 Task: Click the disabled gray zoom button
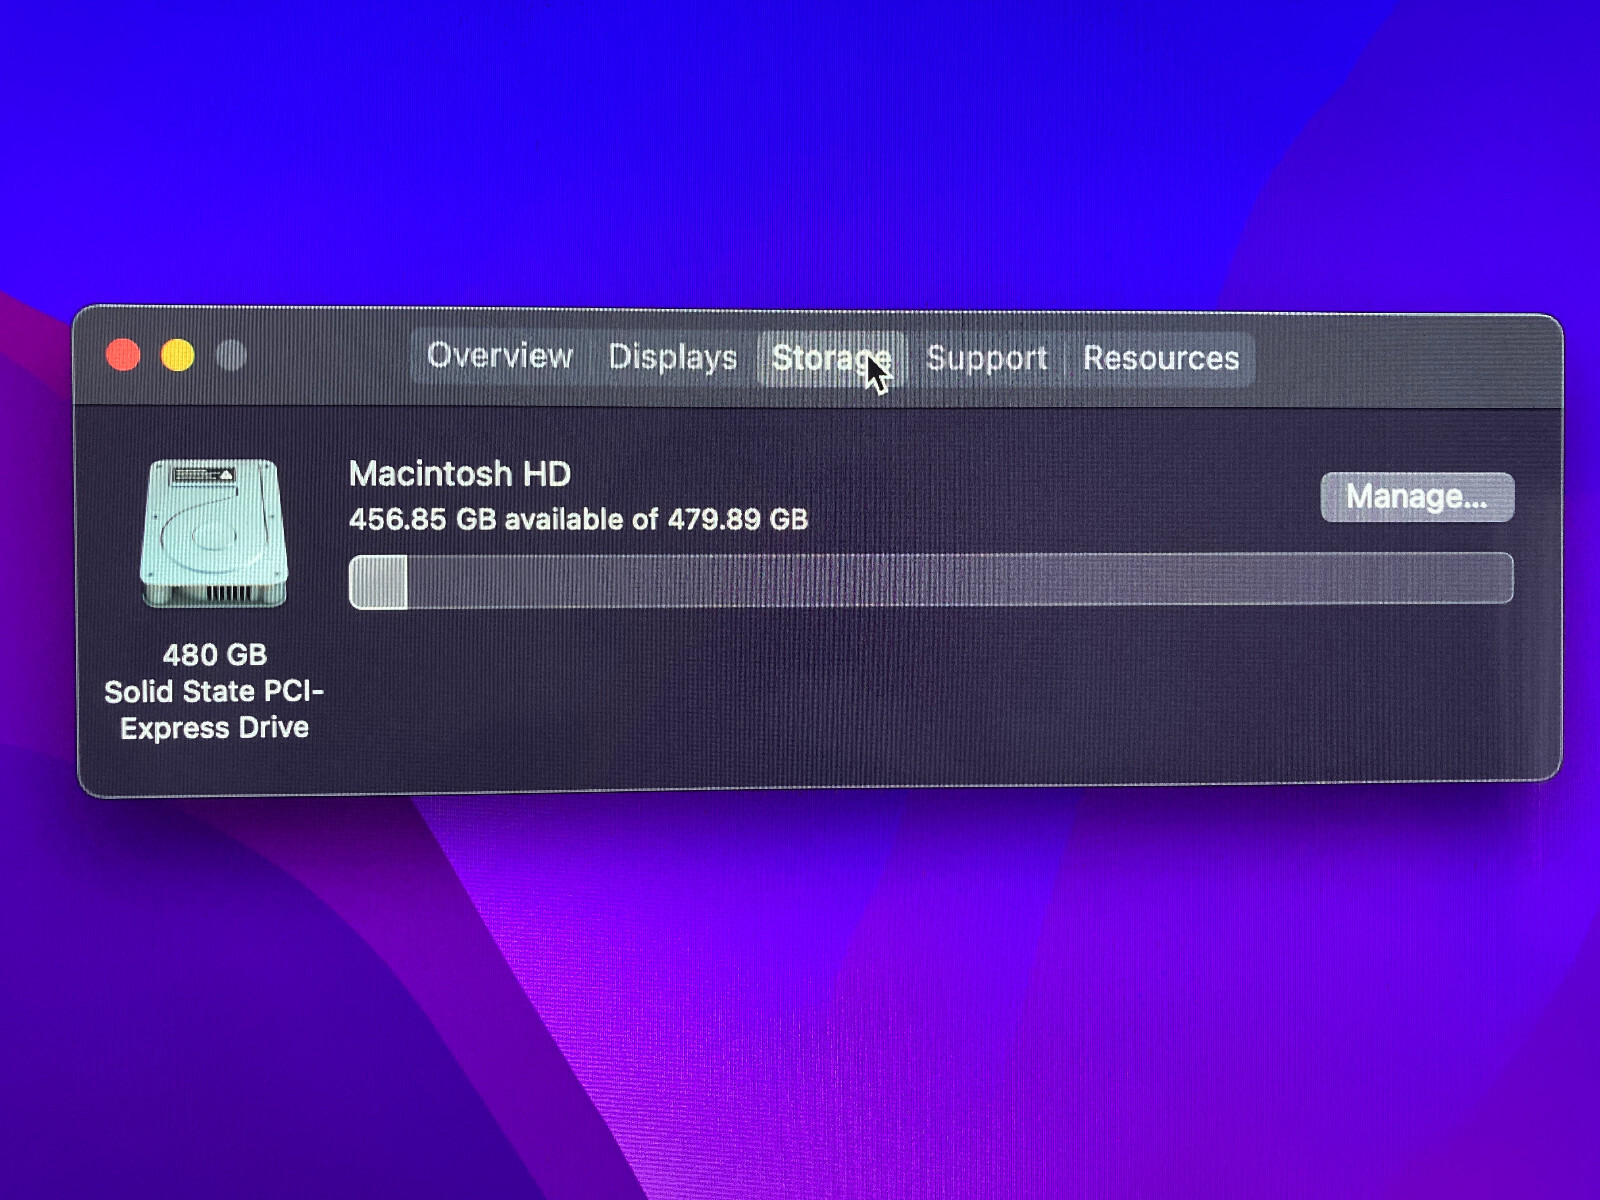[232, 355]
